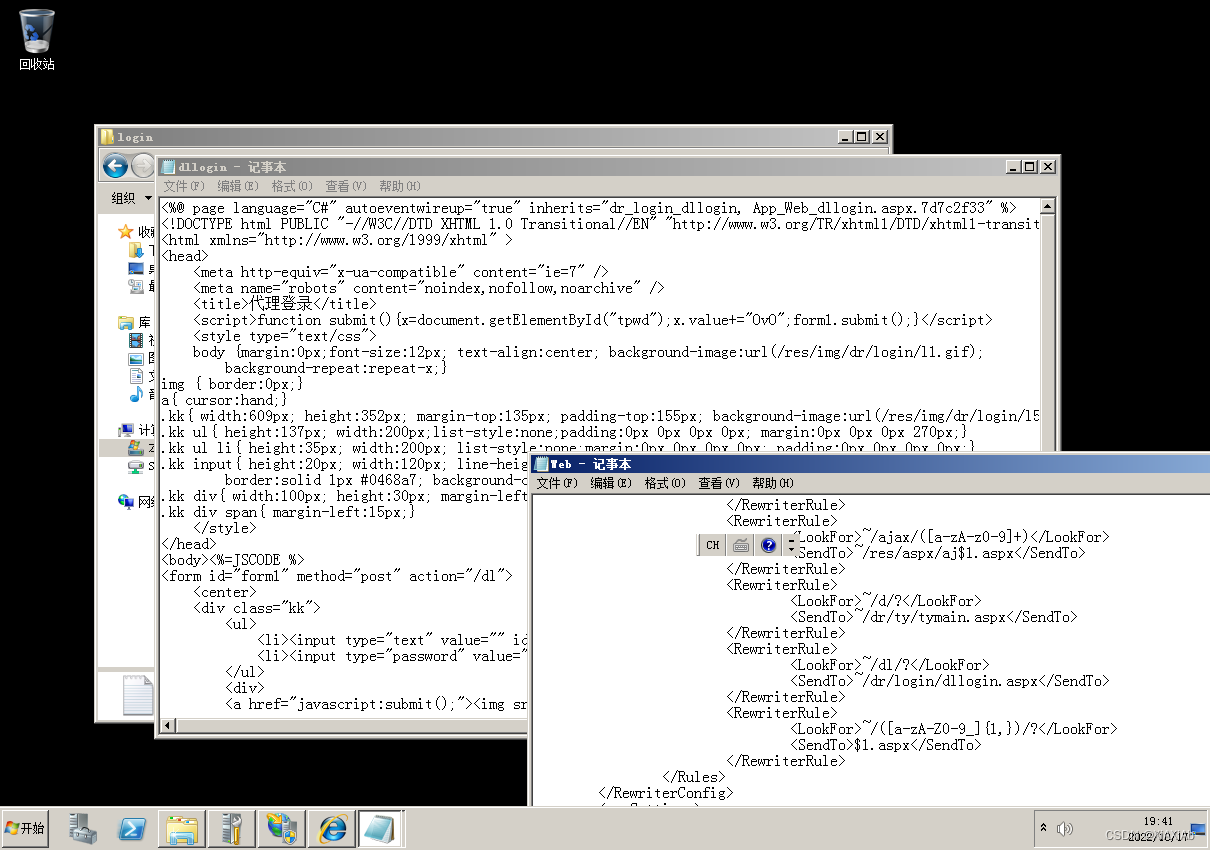The width and height of the screenshot is (1210, 850).
Task: Select Documents library icon in sidebar
Action: (136, 376)
